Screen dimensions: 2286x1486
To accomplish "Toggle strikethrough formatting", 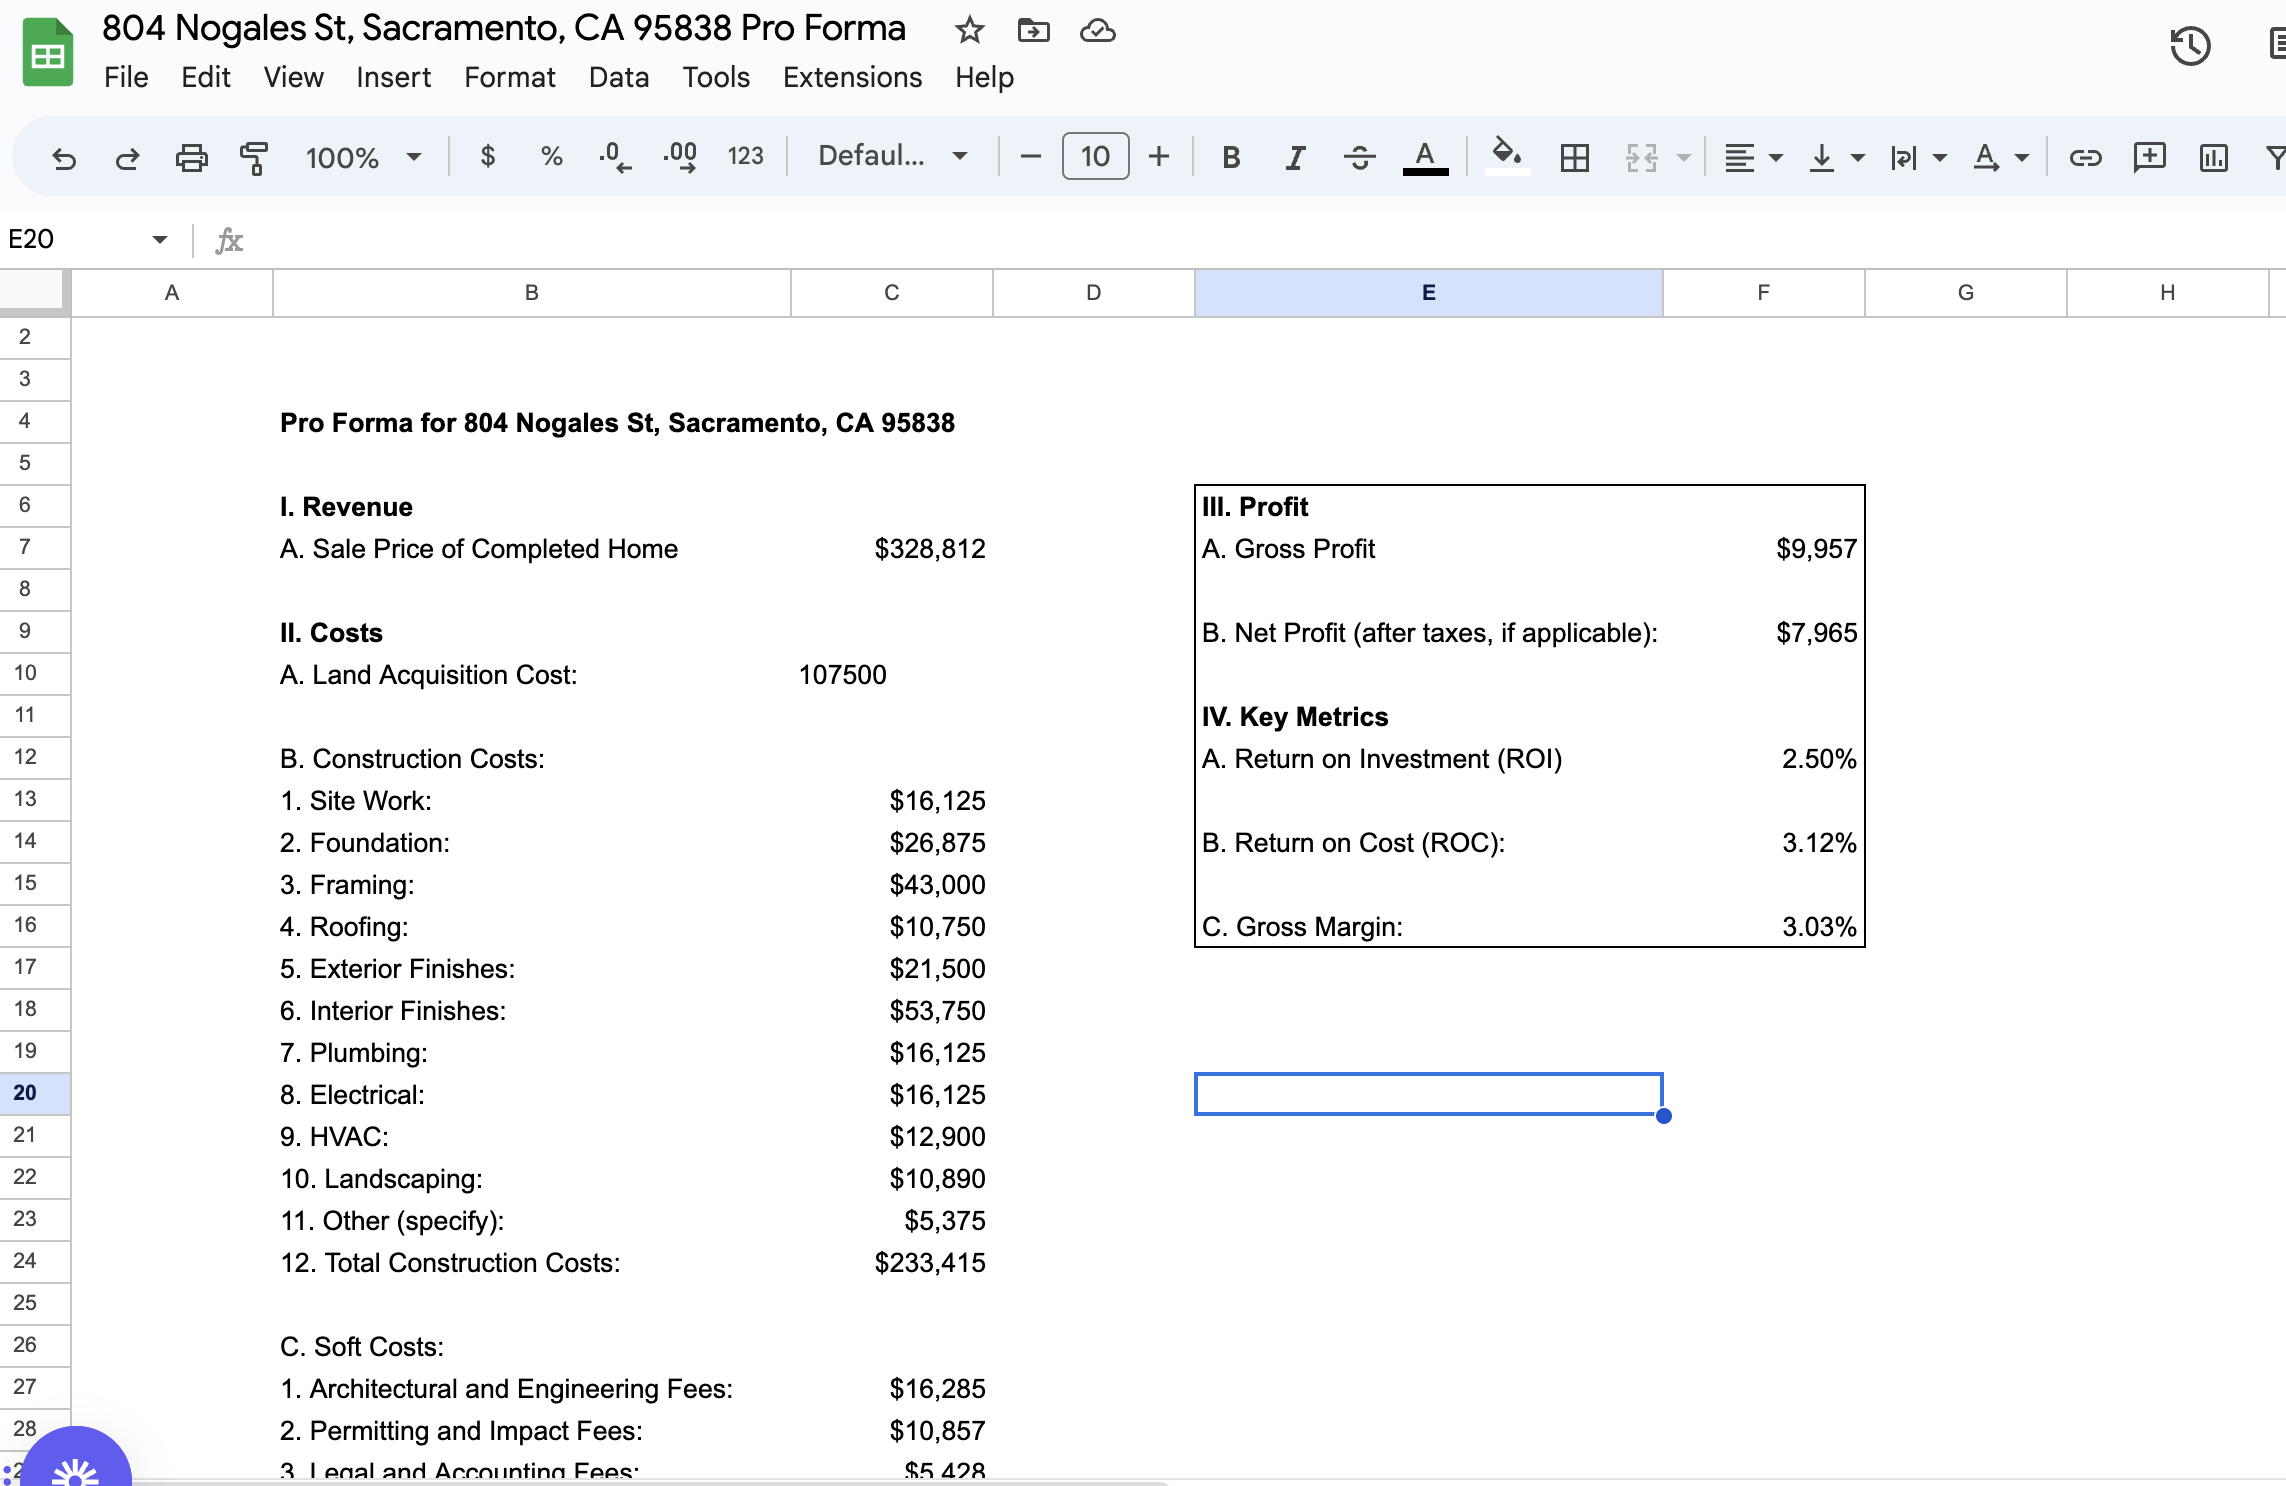I will tap(1359, 157).
